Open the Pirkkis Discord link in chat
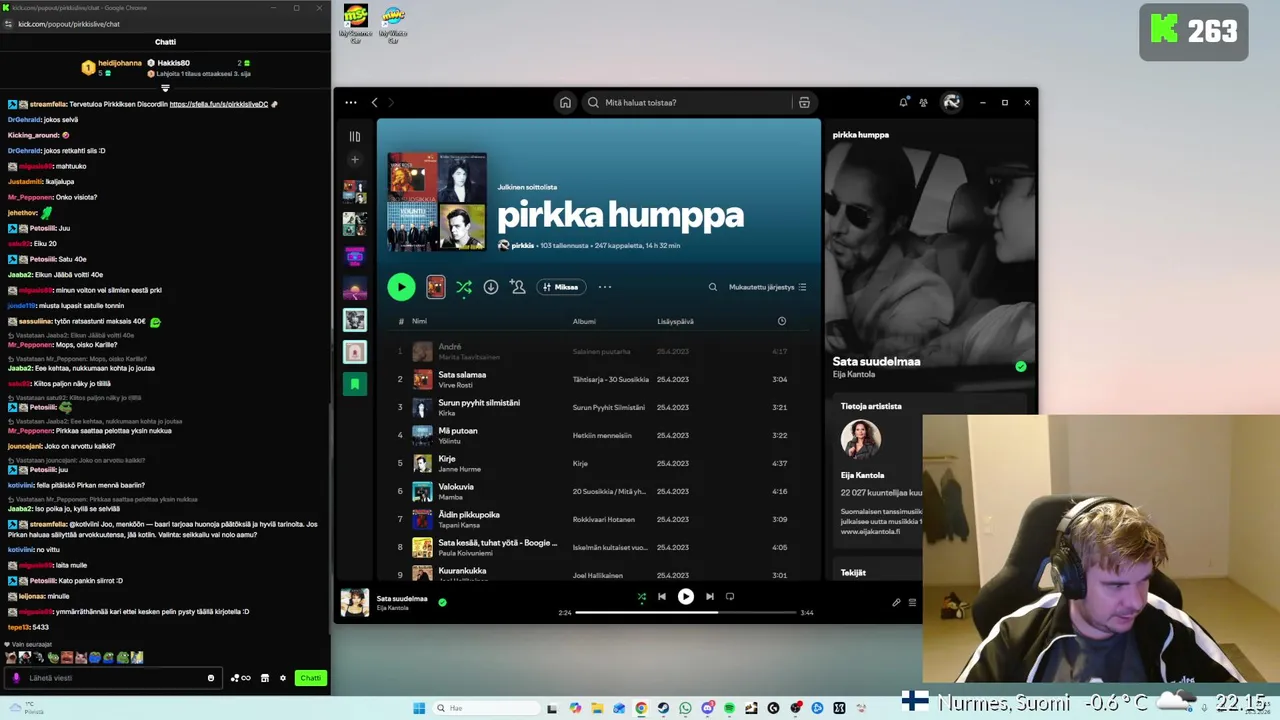The height and width of the screenshot is (720, 1280). pos(219,104)
